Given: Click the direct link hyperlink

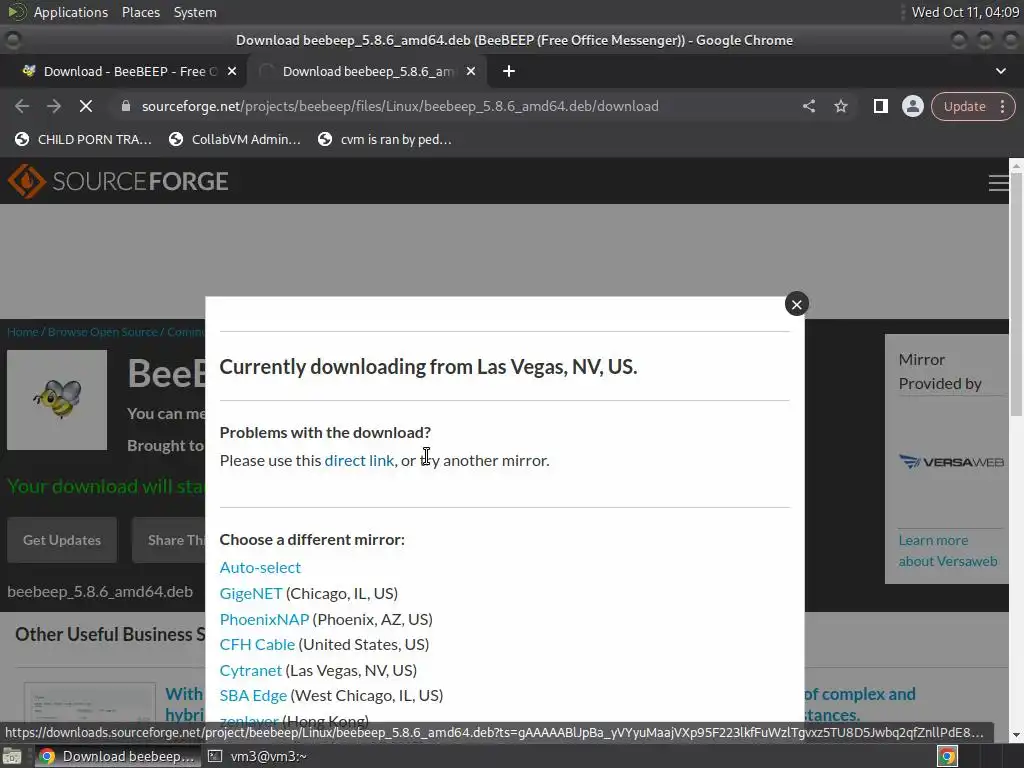Looking at the screenshot, I should [x=359, y=460].
